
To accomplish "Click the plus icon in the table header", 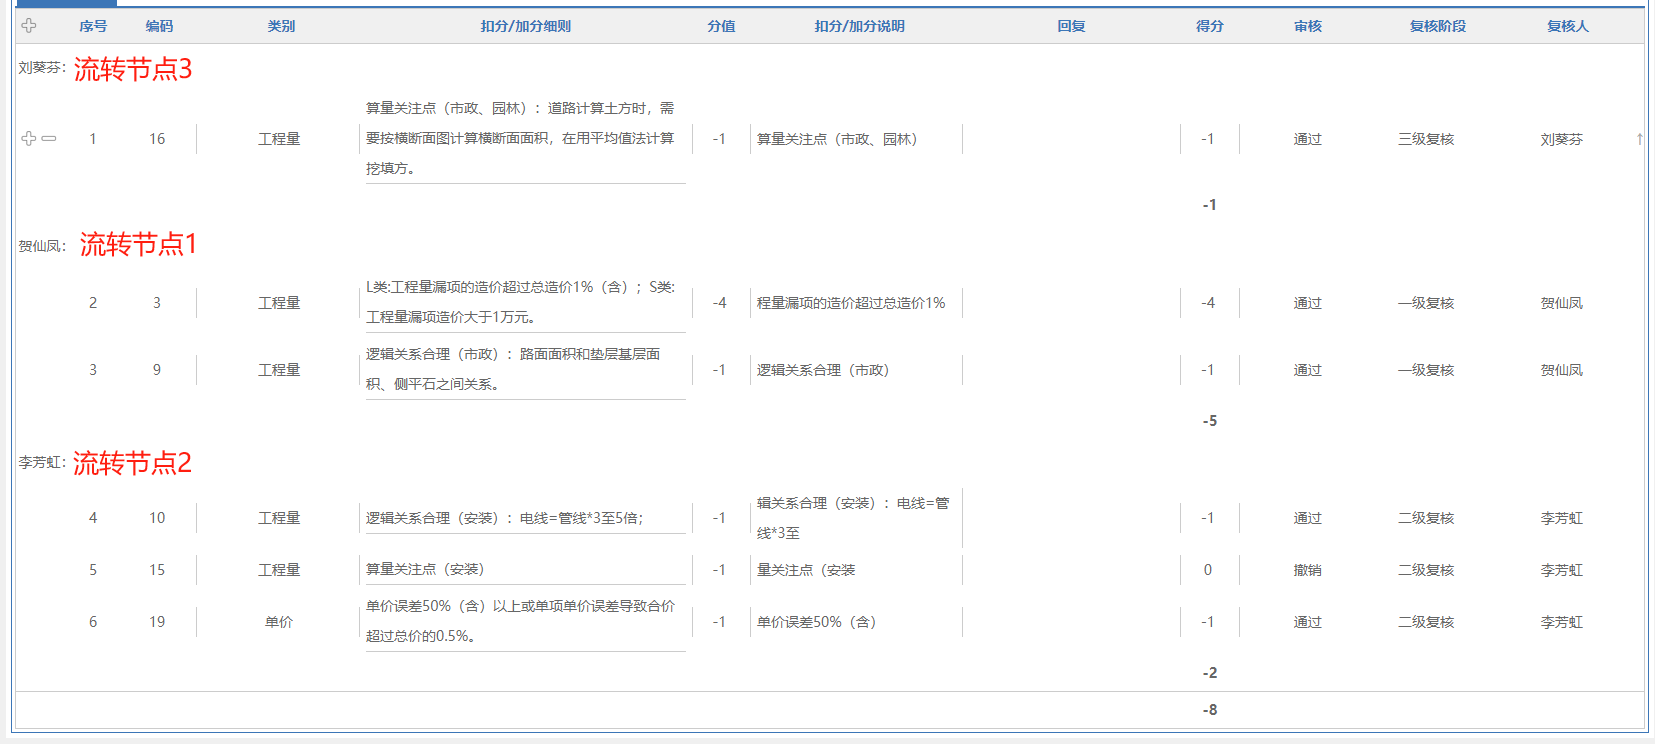I will pyautogui.click(x=29, y=26).
